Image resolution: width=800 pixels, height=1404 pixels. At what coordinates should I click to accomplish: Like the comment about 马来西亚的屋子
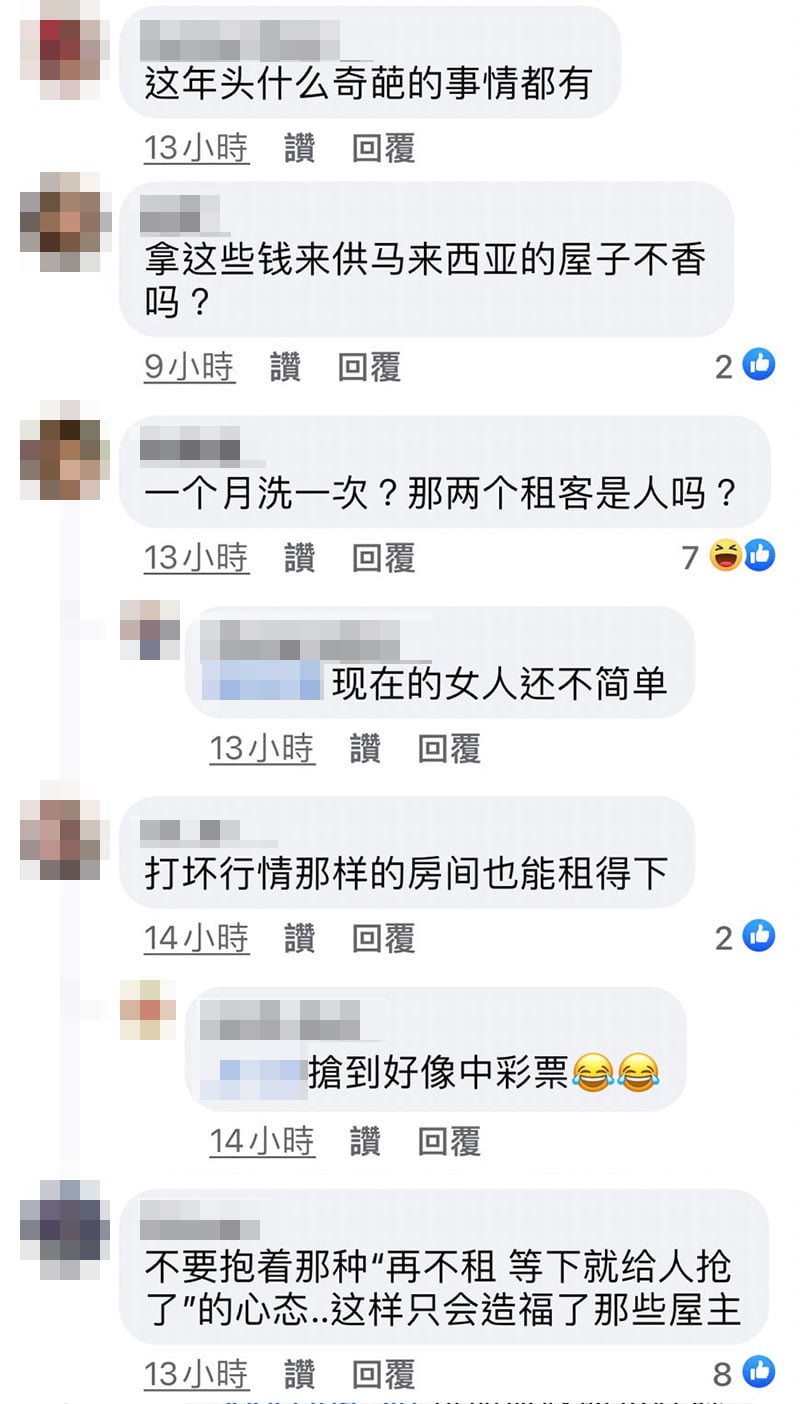(x=285, y=367)
